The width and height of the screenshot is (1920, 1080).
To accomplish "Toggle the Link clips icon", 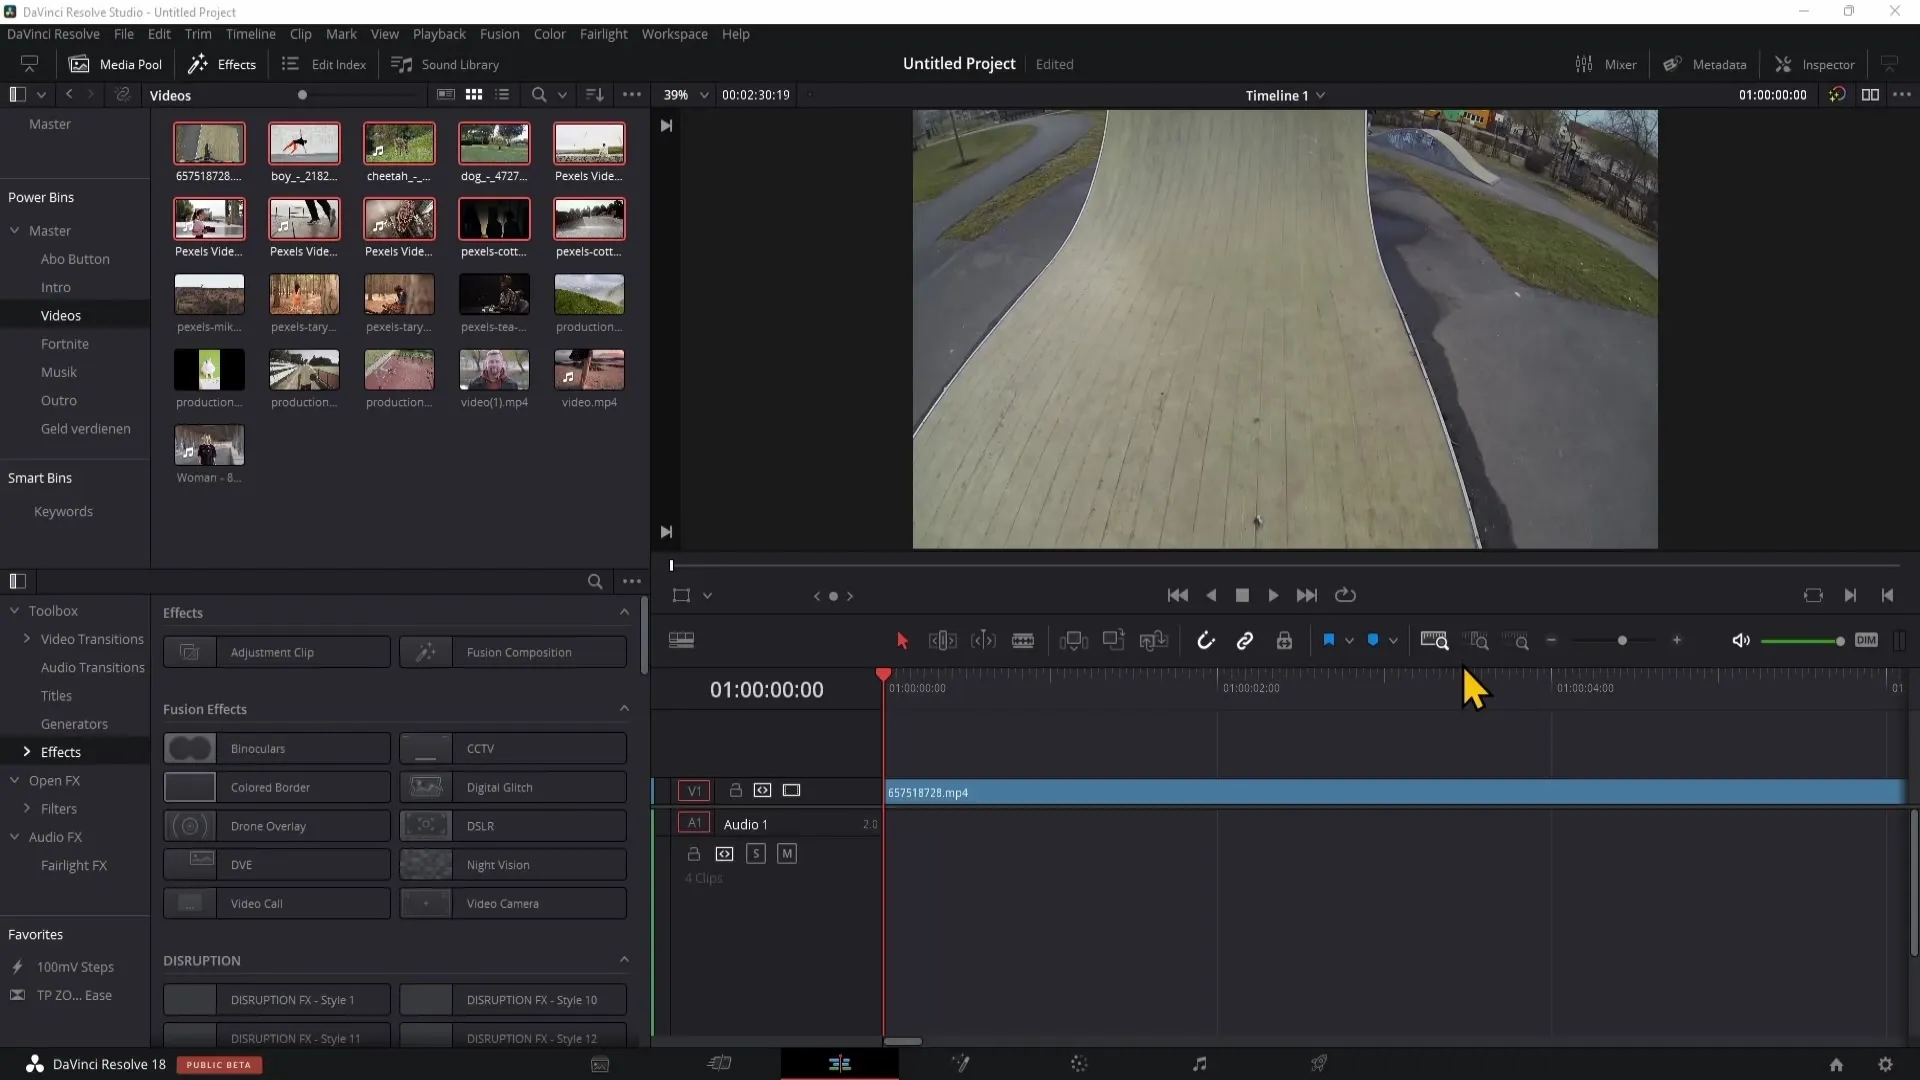I will (x=1245, y=641).
